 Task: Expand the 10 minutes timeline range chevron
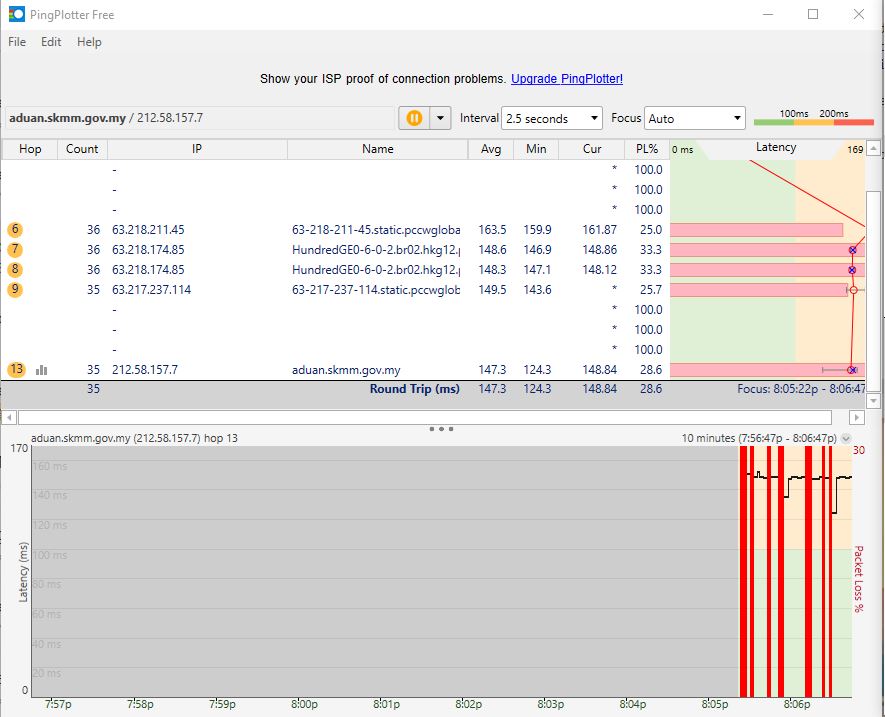[x=847, y=438]
